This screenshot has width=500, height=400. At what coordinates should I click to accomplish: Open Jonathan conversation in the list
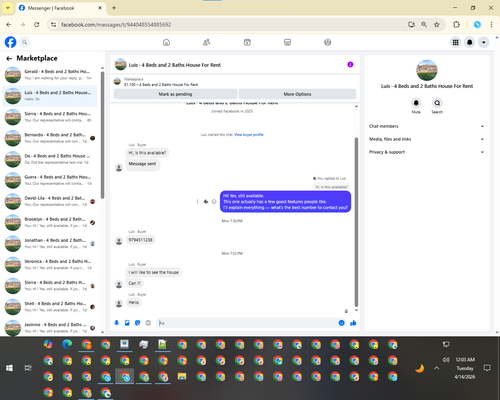50,244
